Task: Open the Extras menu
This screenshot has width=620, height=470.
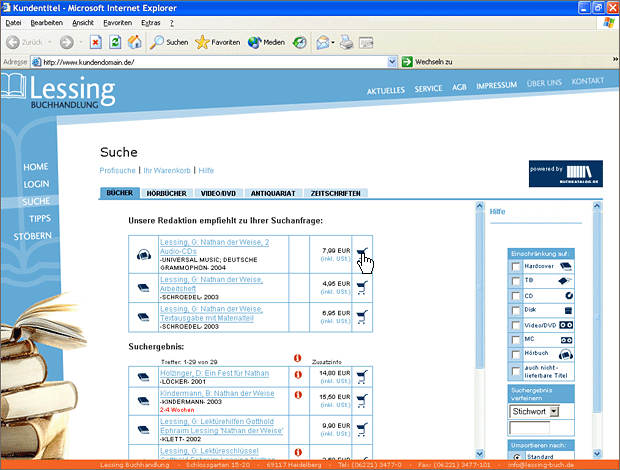Action: click(151, 23)
